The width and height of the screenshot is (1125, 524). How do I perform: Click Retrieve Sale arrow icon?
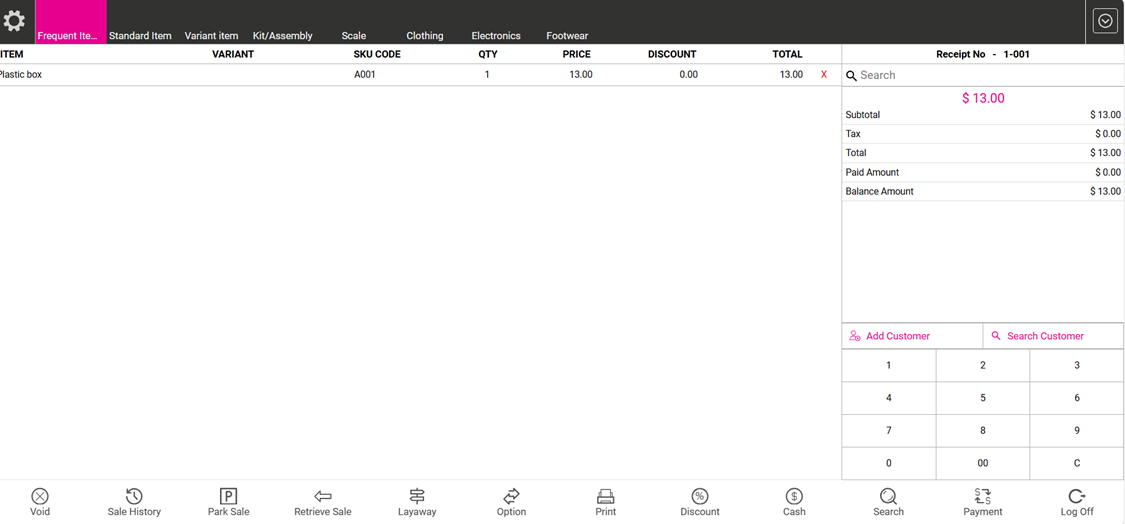pyautogui.click(x=322, y=497)
